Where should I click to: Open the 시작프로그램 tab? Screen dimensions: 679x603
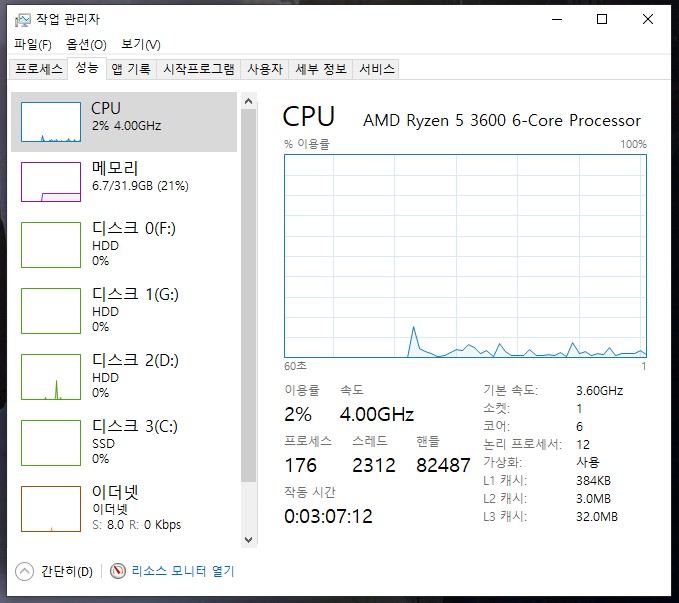198,69
